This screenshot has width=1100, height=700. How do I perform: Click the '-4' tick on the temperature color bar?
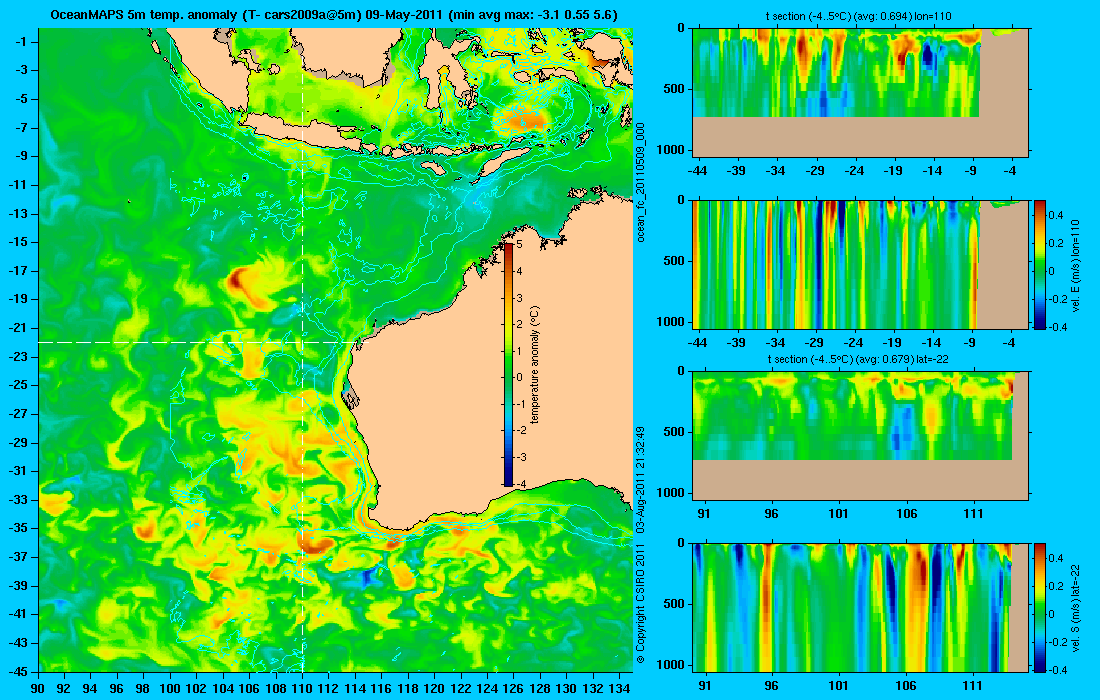[521, 483]
